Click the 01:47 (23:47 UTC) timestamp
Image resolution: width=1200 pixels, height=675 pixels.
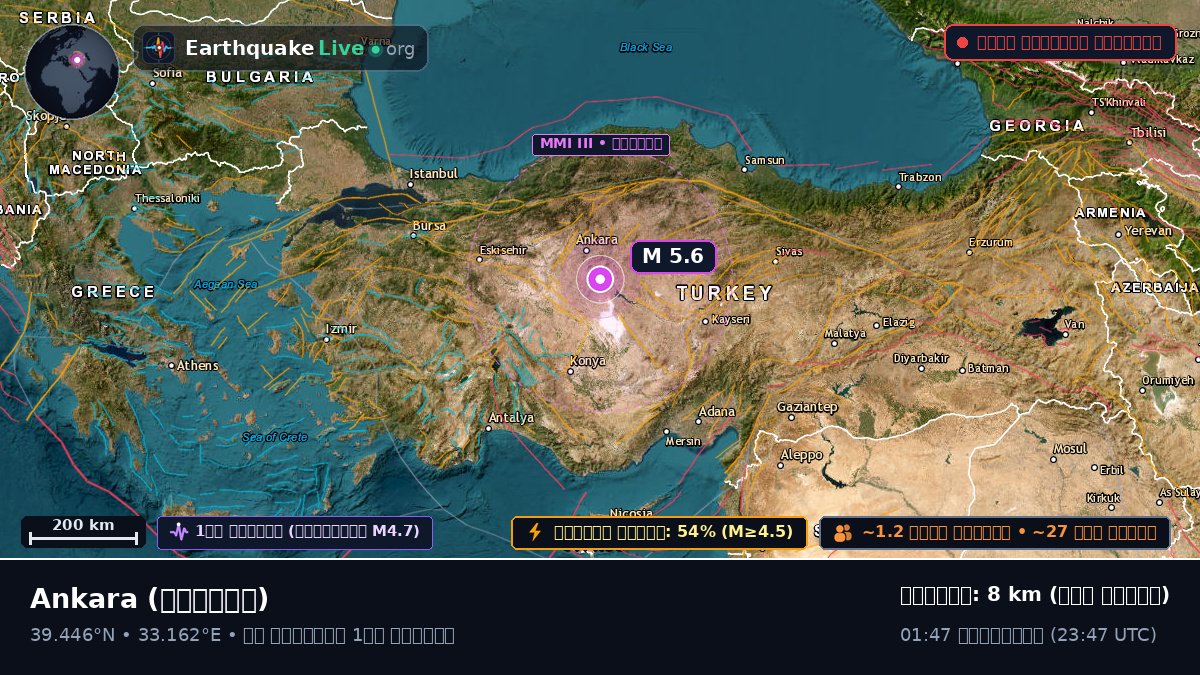click(1028, 635)
